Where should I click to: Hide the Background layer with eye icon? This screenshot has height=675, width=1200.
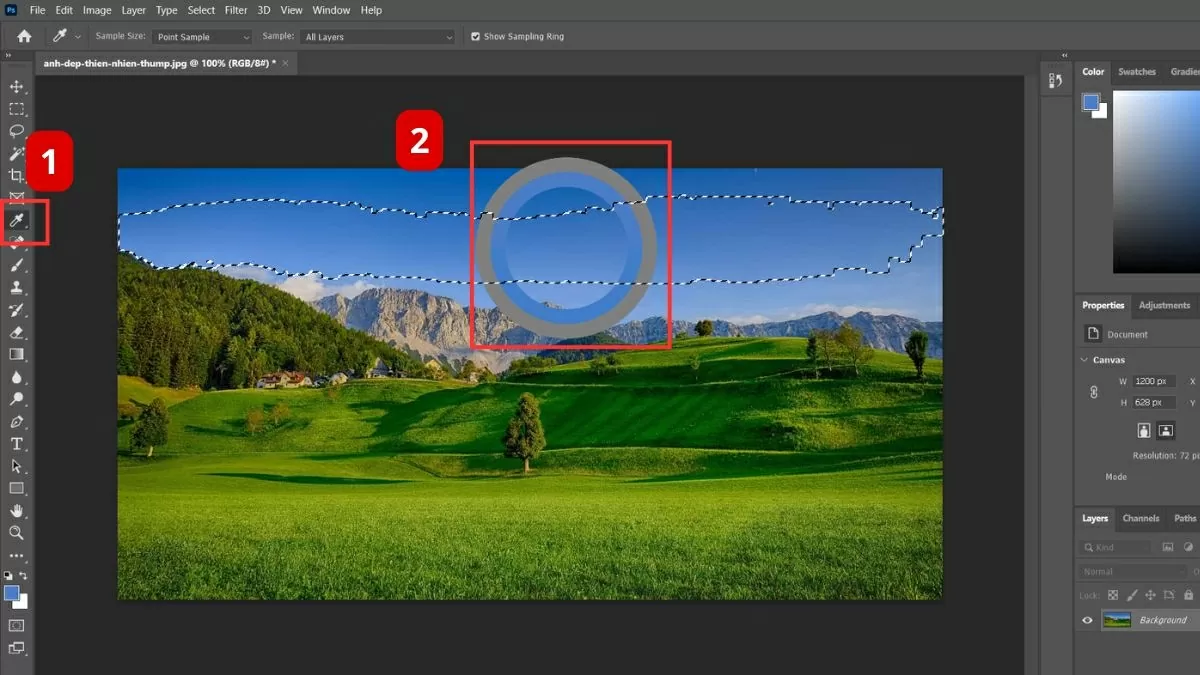click(x=1087, y=620)
